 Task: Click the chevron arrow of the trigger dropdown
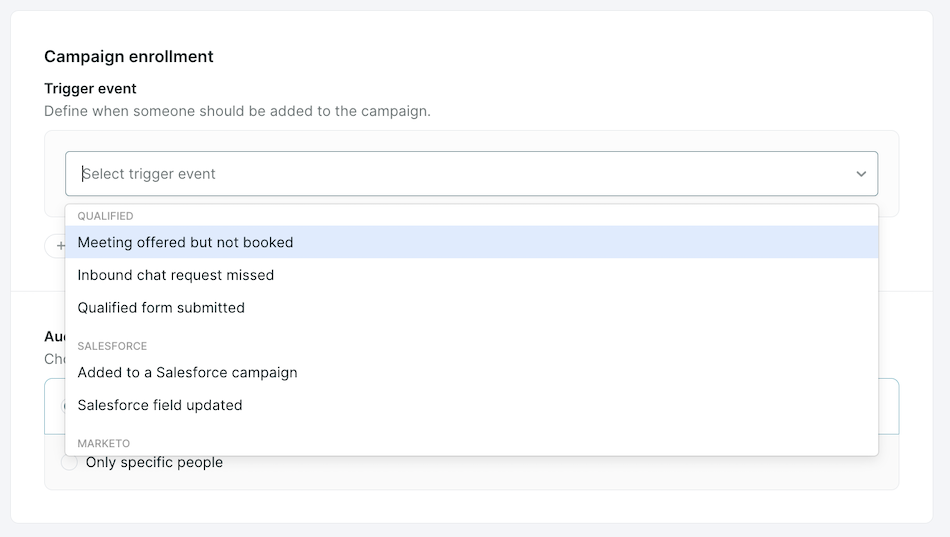pyautogui.click(x=861, y=174)
